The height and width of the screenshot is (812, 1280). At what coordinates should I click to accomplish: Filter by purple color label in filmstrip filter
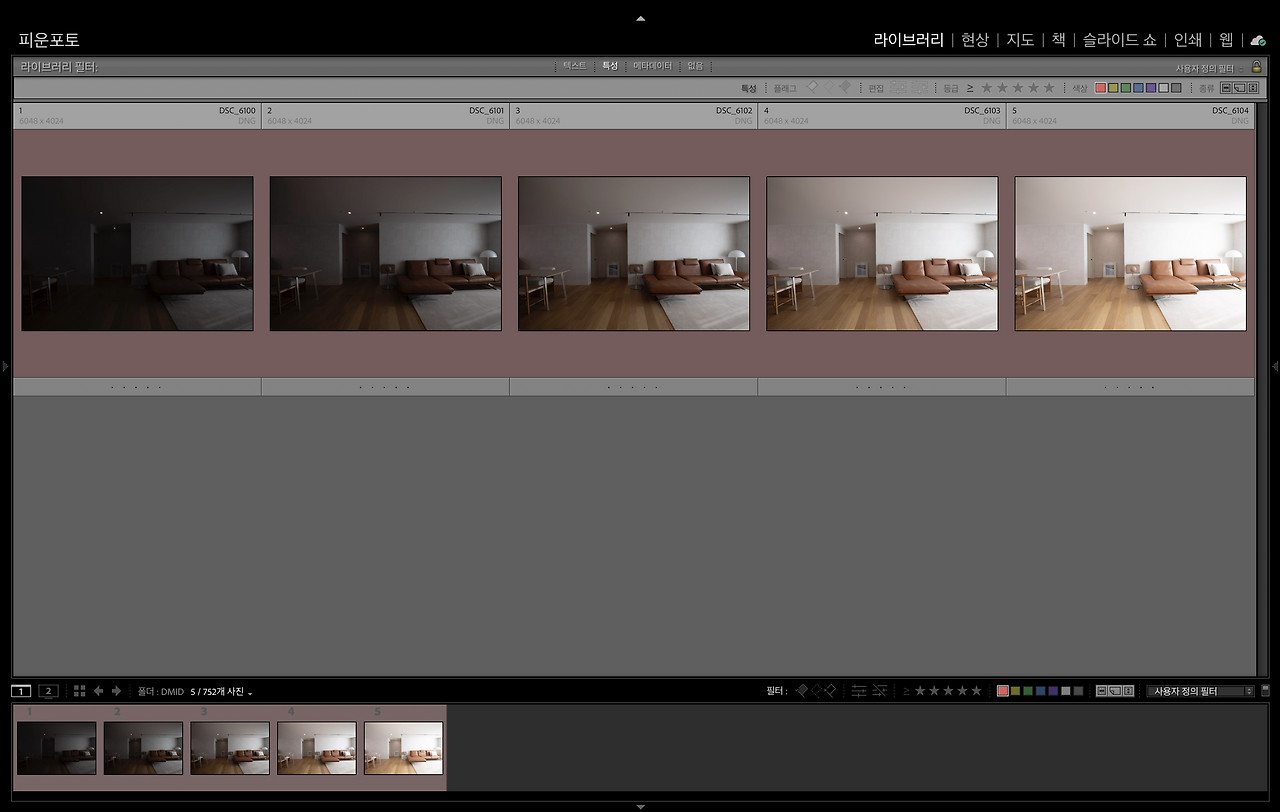point(1053,691)
